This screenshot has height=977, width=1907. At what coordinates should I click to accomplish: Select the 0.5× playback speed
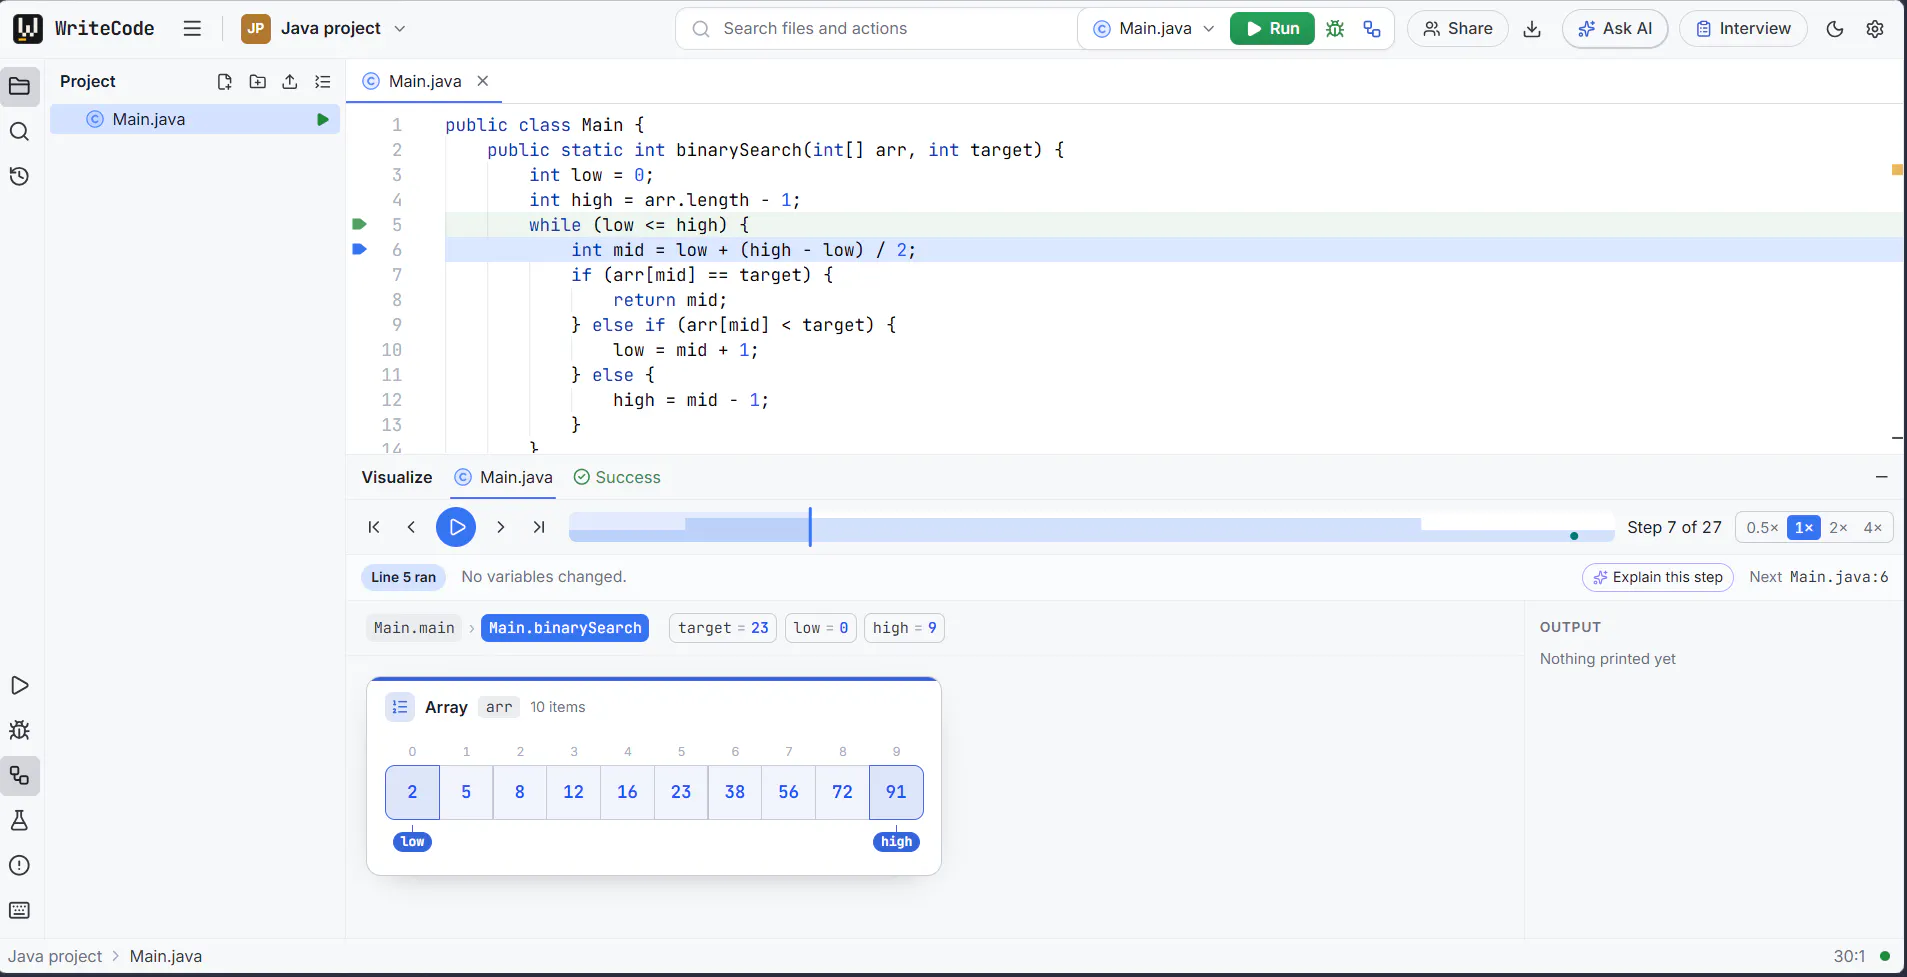click(1762, 527)
